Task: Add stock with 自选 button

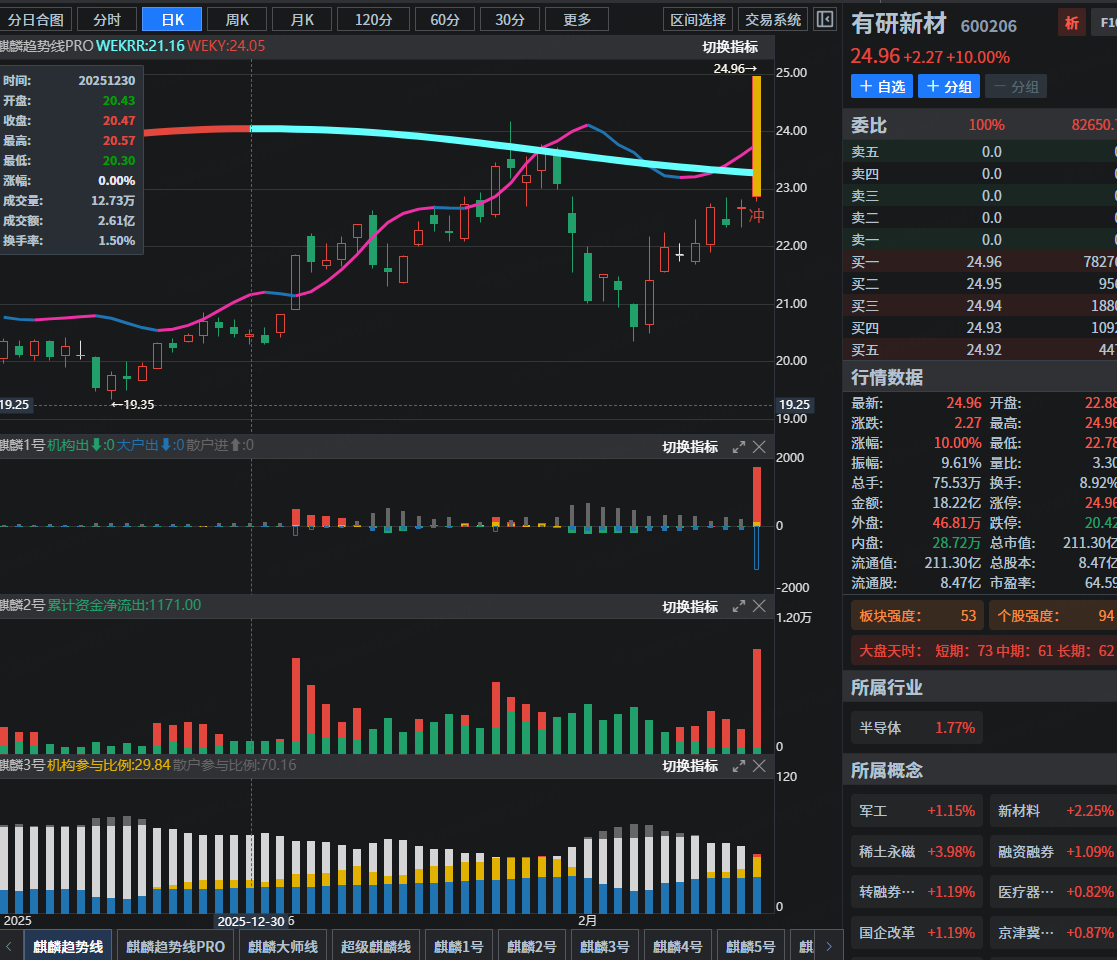Action: [881, 87]
